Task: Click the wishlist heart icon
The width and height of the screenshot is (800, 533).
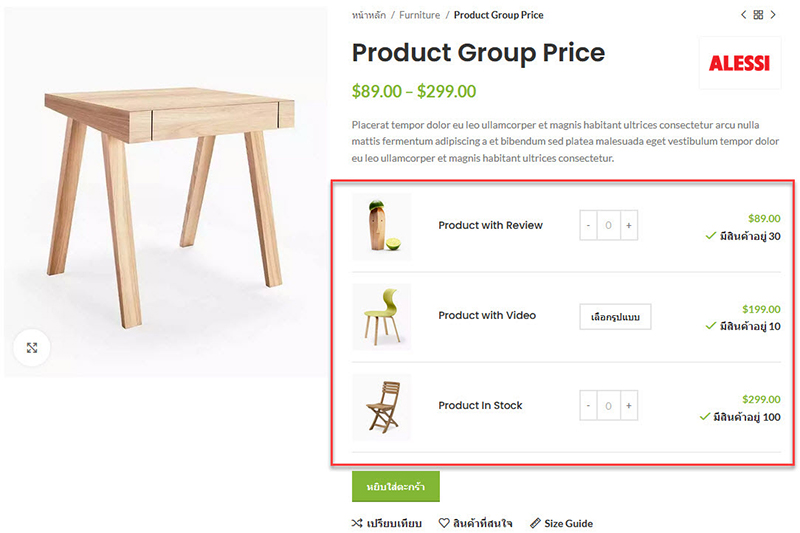Action: click(444, 523)
